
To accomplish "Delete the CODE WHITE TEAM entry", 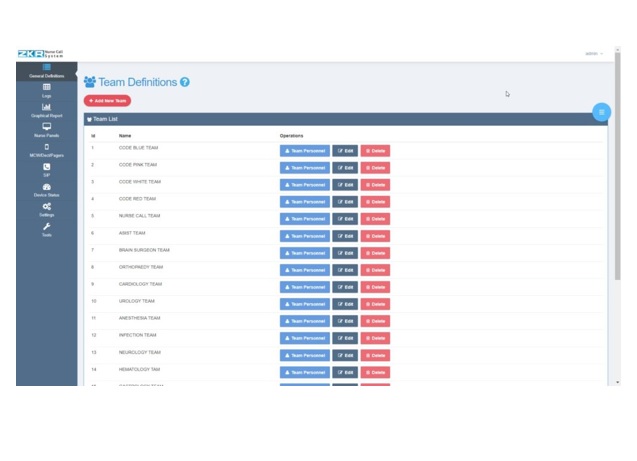I will pyautogui.click(x=375, y=185).
